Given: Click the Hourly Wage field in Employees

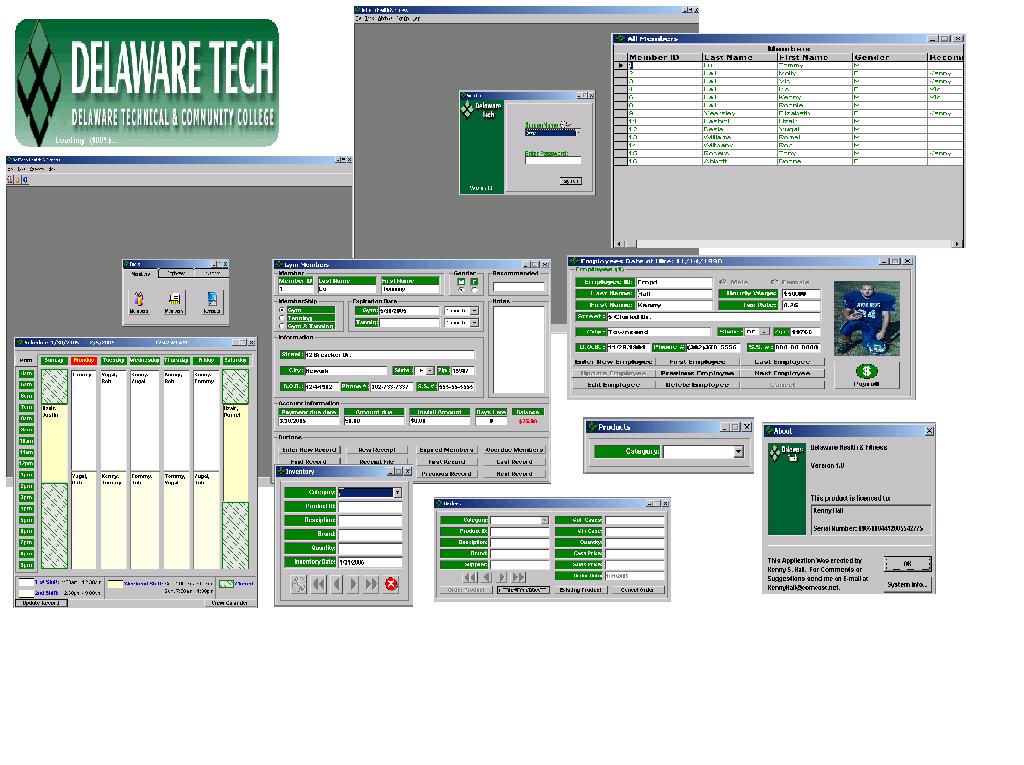Looking at the screenshot, I should [x=801, y=294].
